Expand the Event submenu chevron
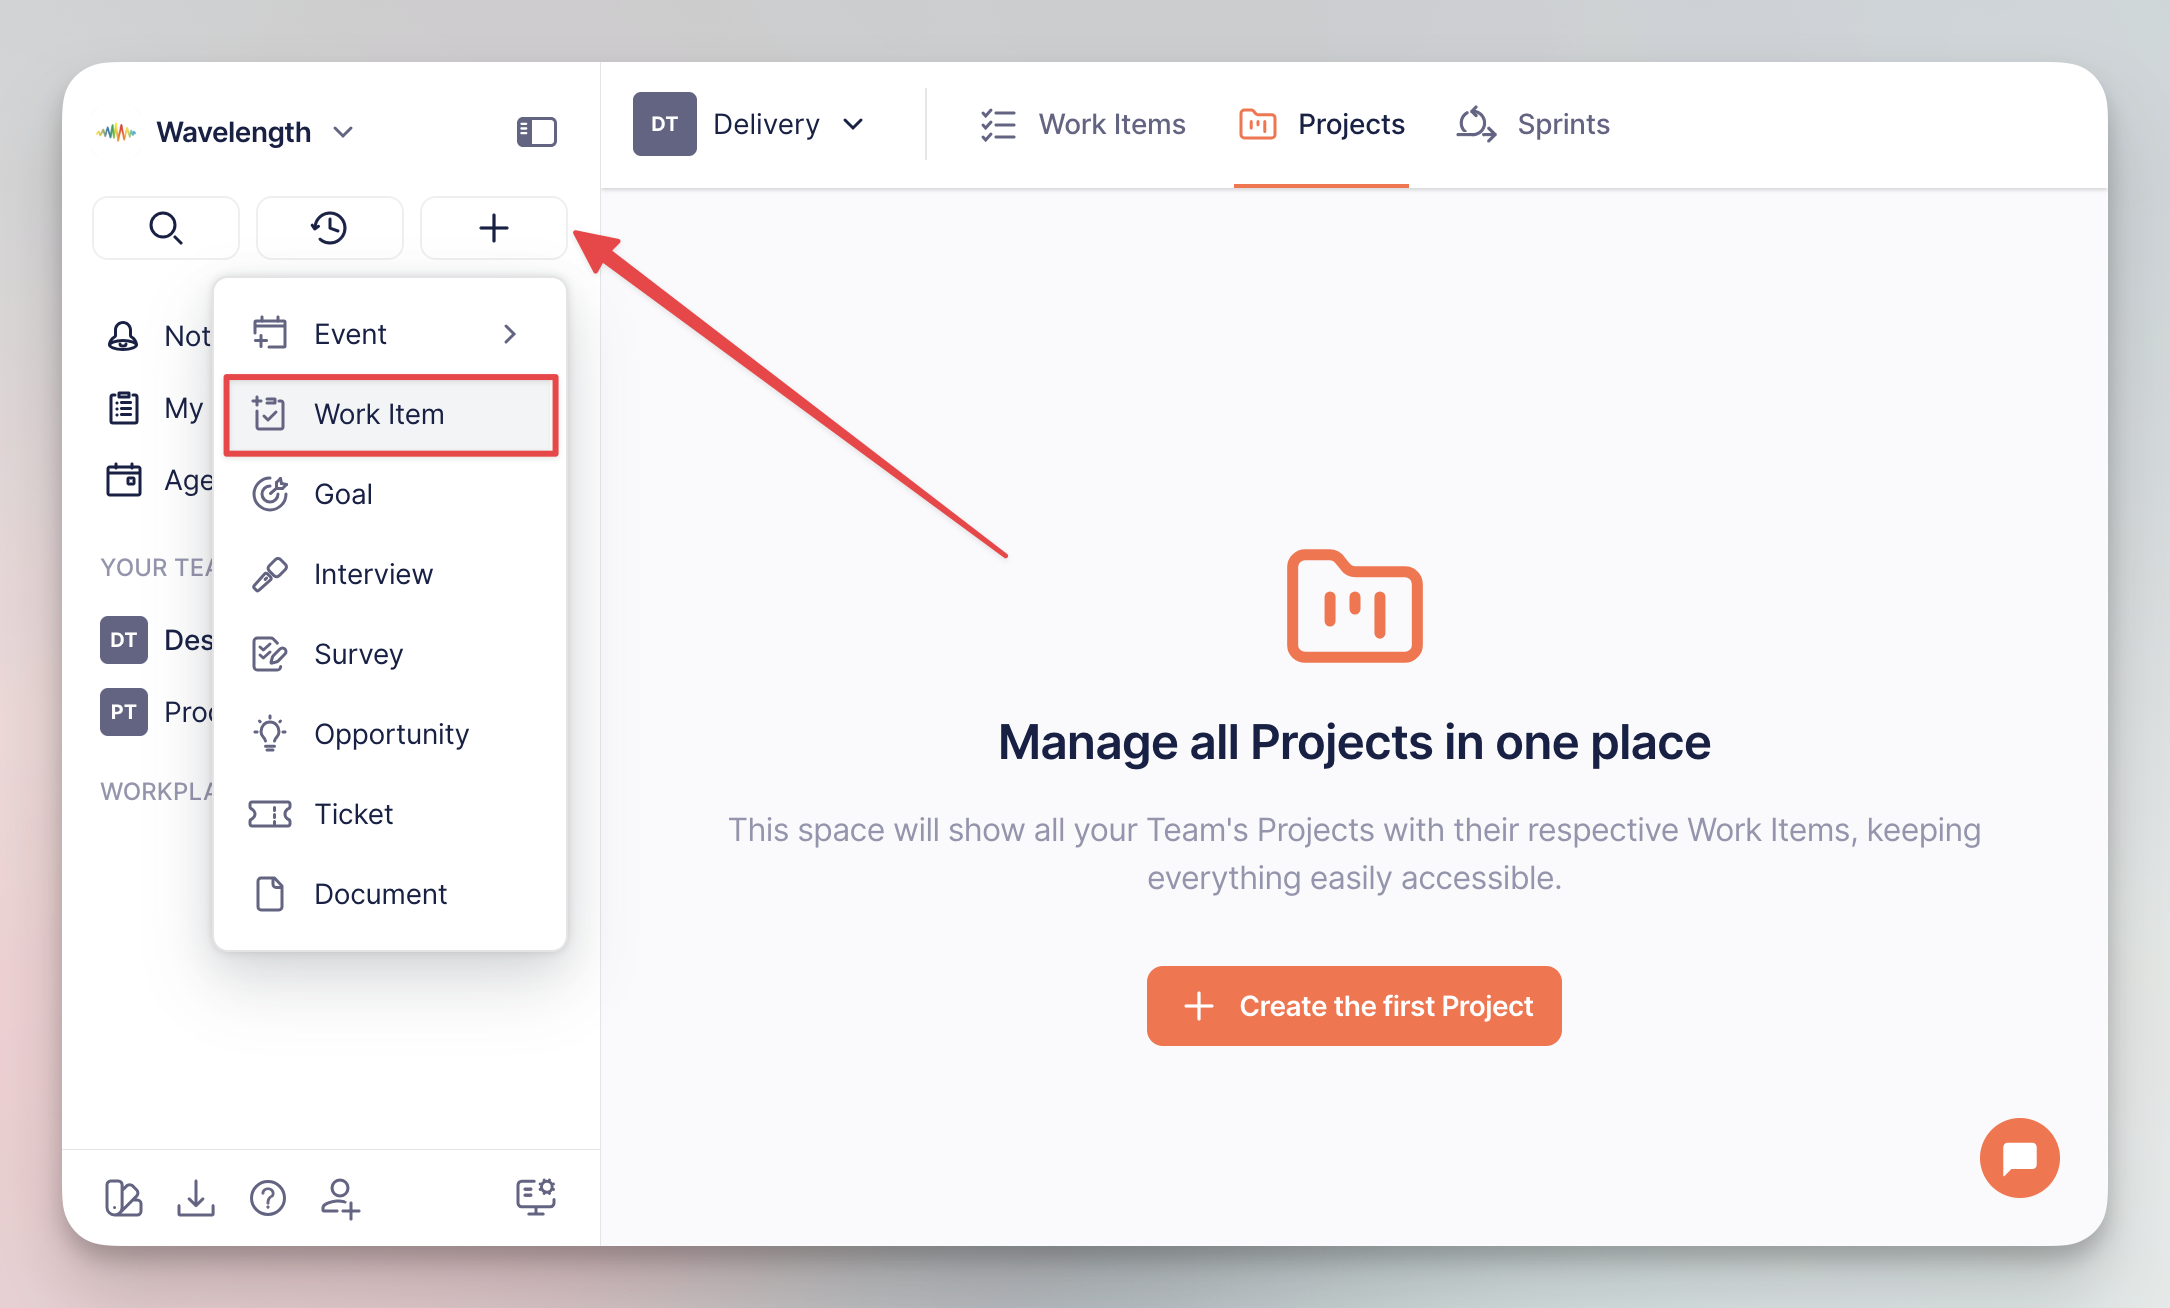The height and width of the screenshot is (1308, 2170). [x=510, y=334]
